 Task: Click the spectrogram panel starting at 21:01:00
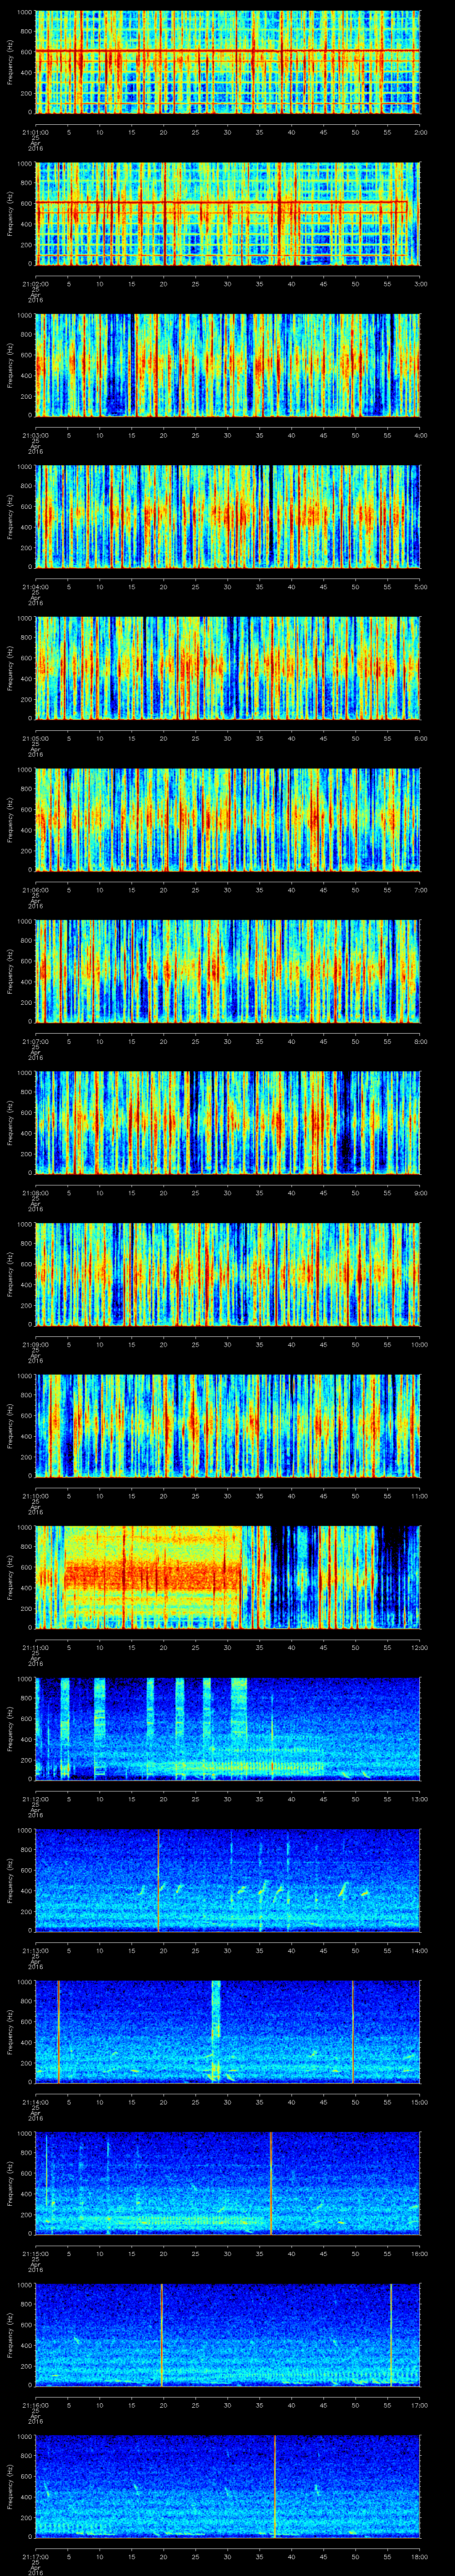coord(228,62)
